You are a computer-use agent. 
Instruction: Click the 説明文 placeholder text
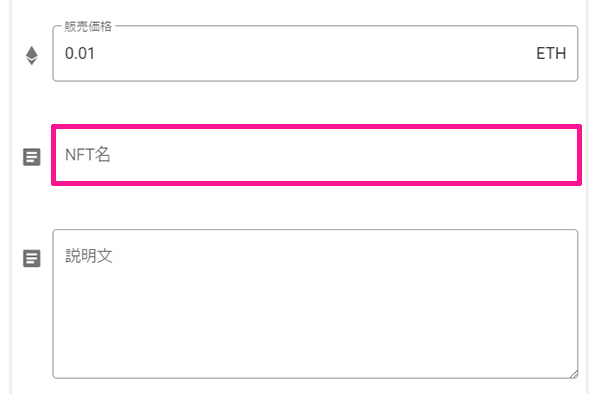pyautogui.click(x=89, y=256)
